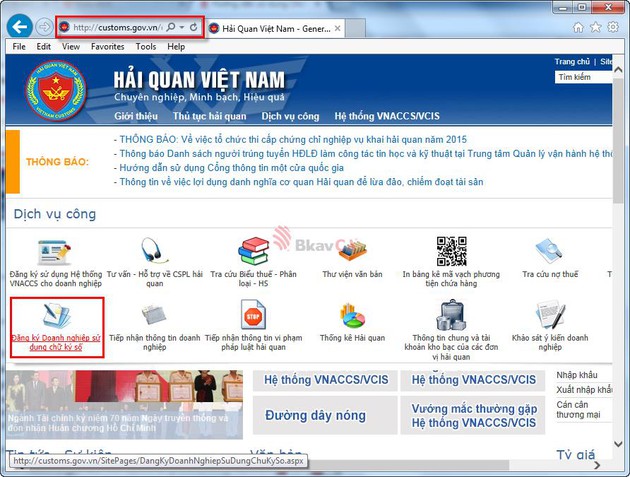Click left Hệ thống VNACCS/VCIS banner above Đường dây nóng
The width and height of the screenshot is (630, 477).
pyautogui.click(x=325, y=380)
